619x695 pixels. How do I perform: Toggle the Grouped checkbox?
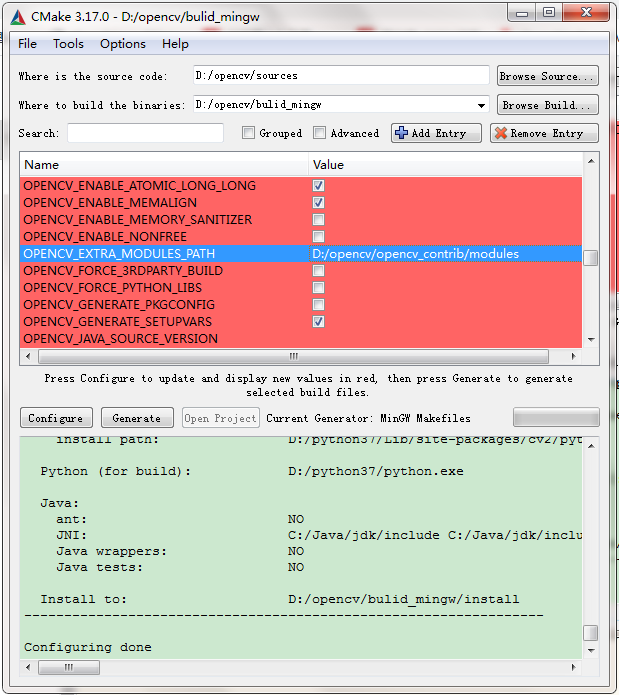click(249, 133)
